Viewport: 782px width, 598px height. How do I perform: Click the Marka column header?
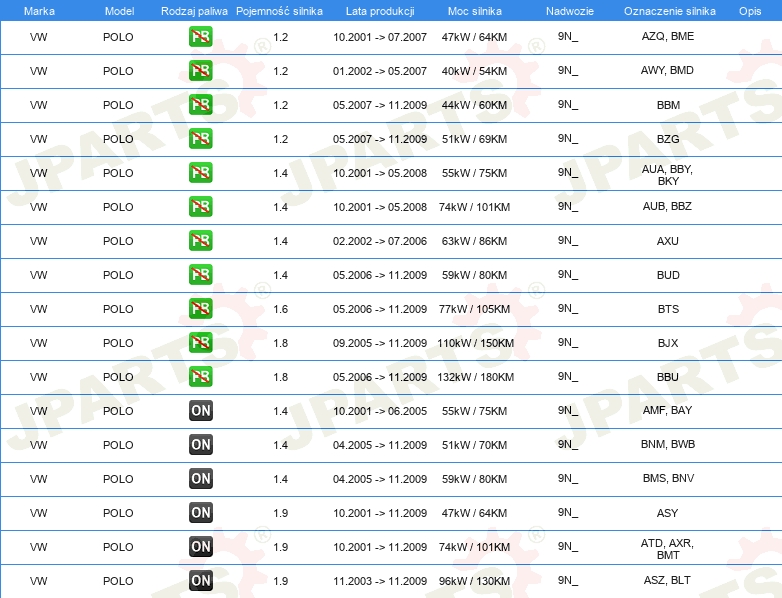point(39,11)
